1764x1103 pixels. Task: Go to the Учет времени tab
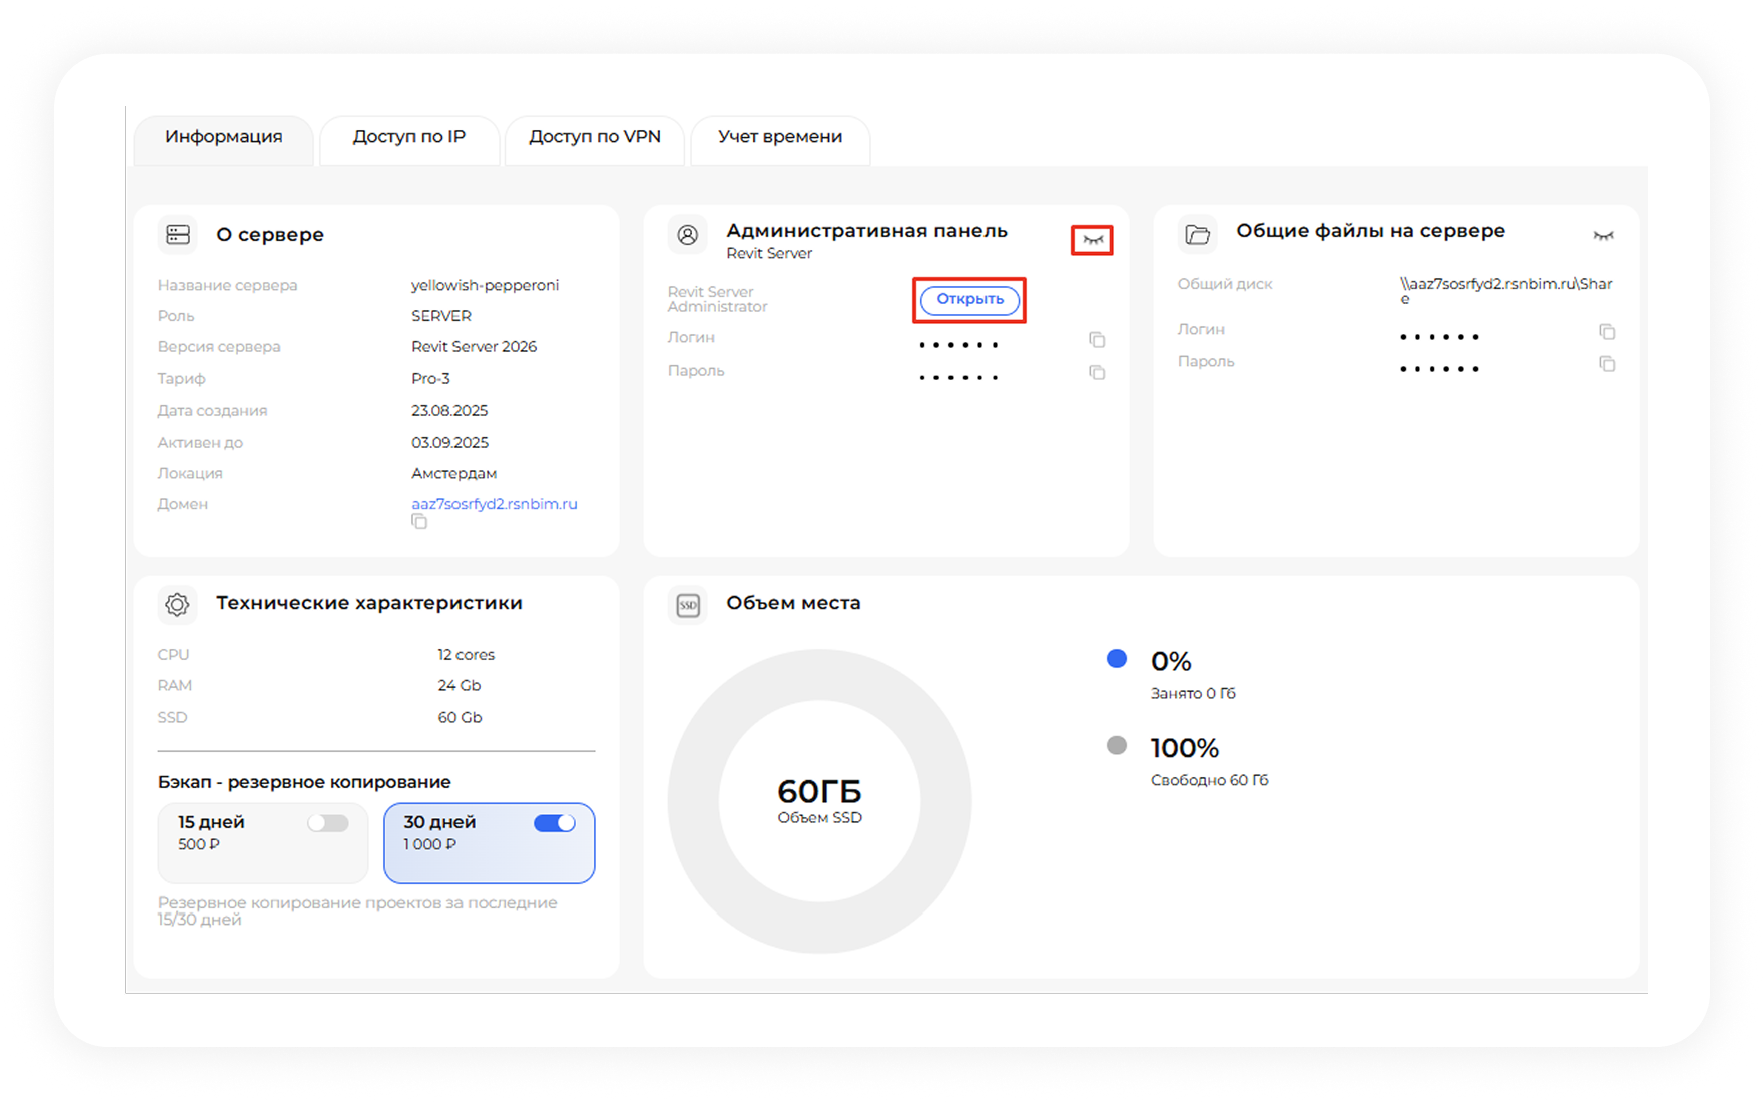(779, 137)
